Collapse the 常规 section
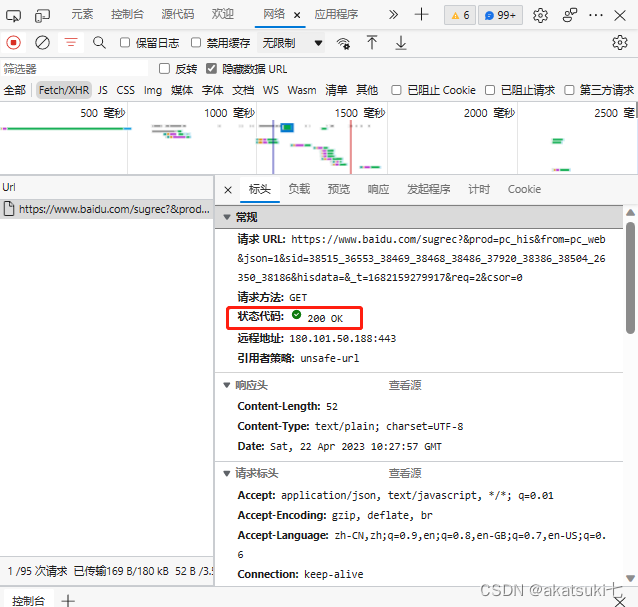The width and height of the screenshot is (638, 607). click(227, 217)
